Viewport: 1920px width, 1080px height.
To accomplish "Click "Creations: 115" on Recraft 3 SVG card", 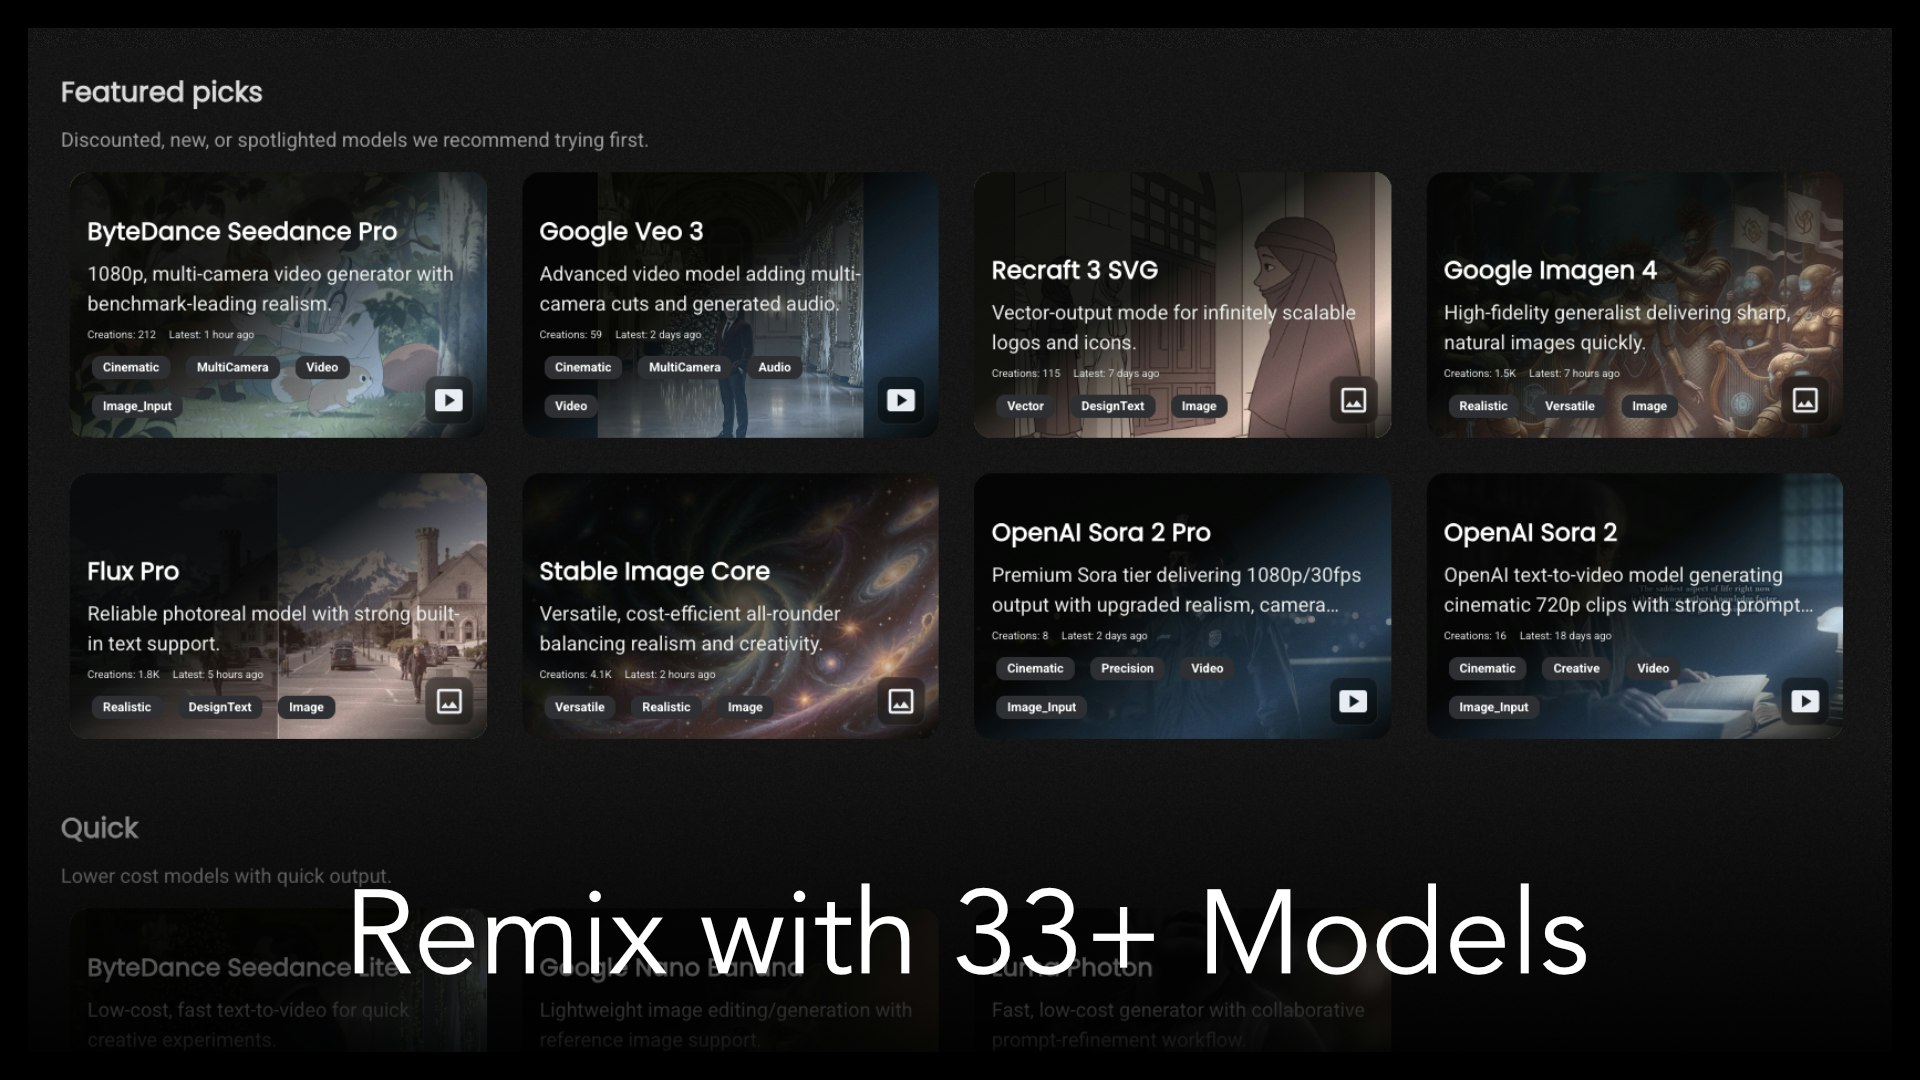I will [1025, 374].
